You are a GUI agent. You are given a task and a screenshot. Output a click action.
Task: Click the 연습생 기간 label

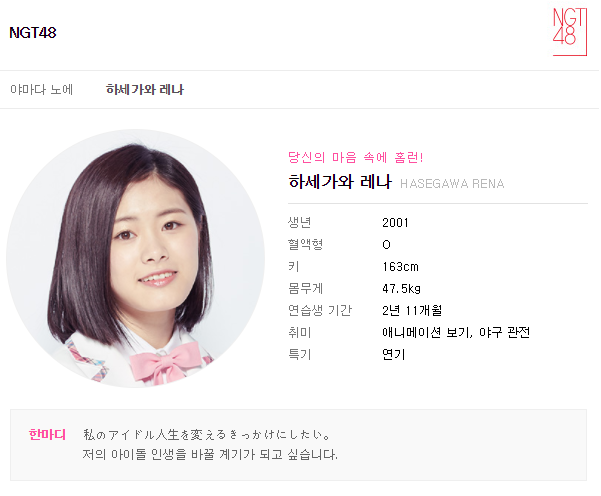(320, 310)
